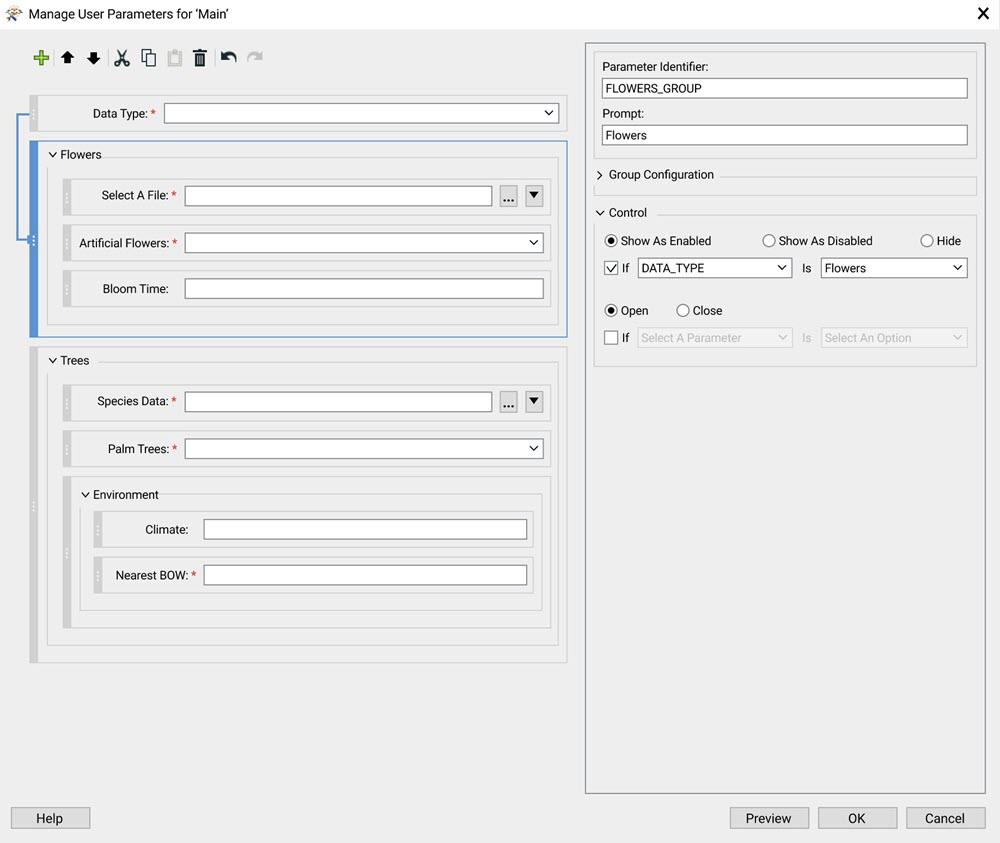
Task: Click the Bloom Time text field
Action: (364, 289)
